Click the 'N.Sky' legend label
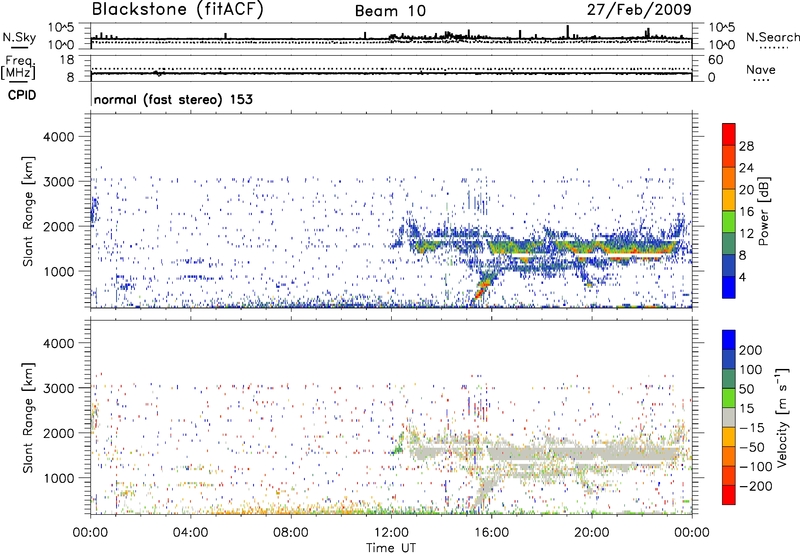800x554 pixels. click(19, 37)
